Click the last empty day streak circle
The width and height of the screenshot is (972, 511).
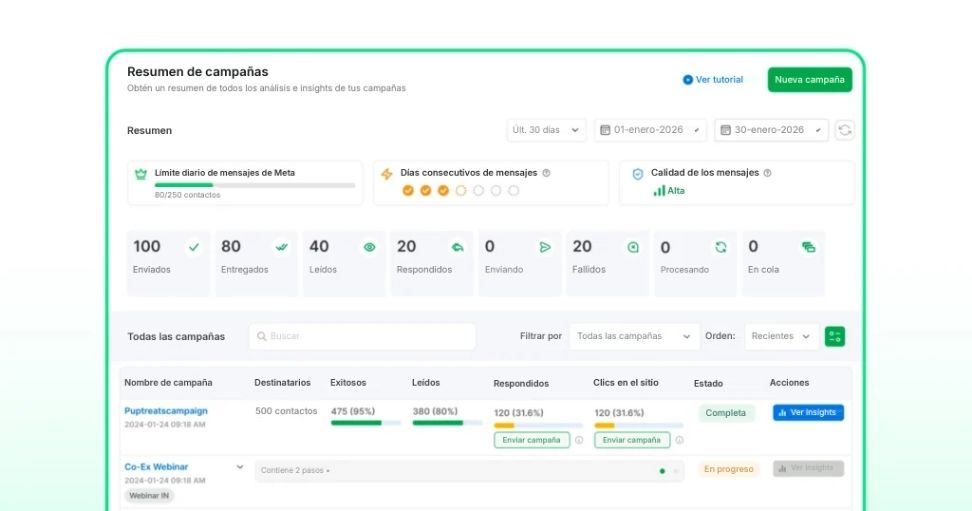(x=513, y=190)
